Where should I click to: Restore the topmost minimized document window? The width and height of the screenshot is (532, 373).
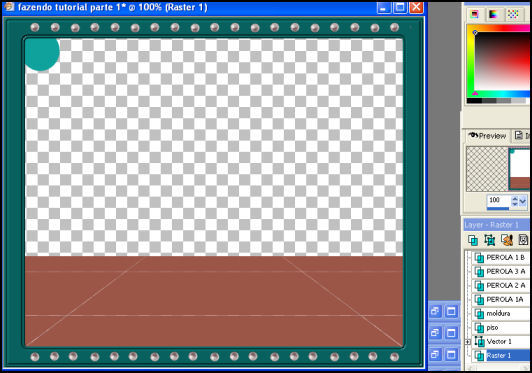[x=435, y=311]
